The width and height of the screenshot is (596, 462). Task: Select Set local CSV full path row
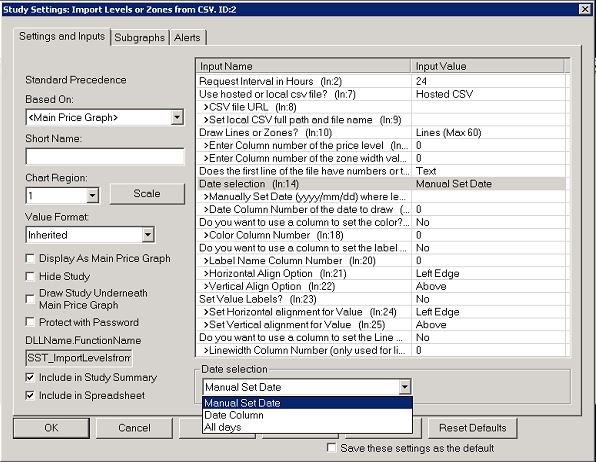[x=381, y=120]
